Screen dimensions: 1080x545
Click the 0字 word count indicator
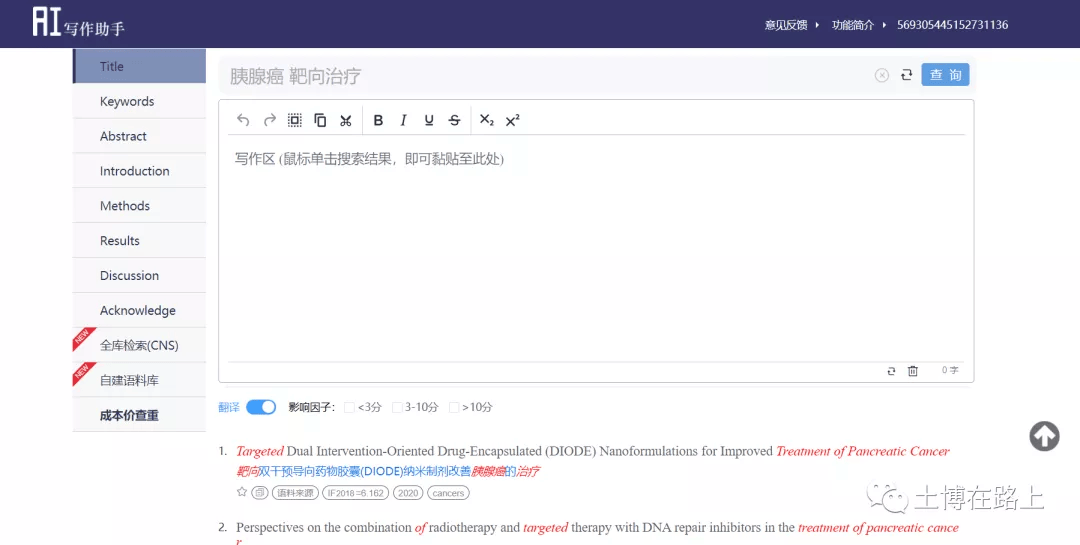[950, 371]
